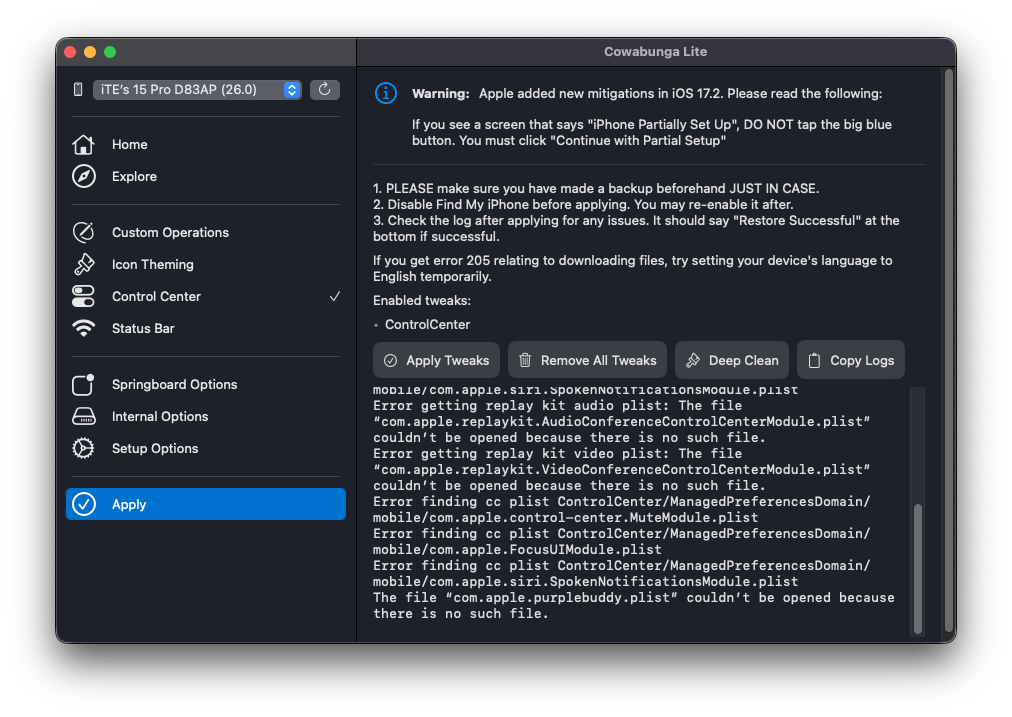
Task: Refresh the connected device list
Action: point(325,90)
